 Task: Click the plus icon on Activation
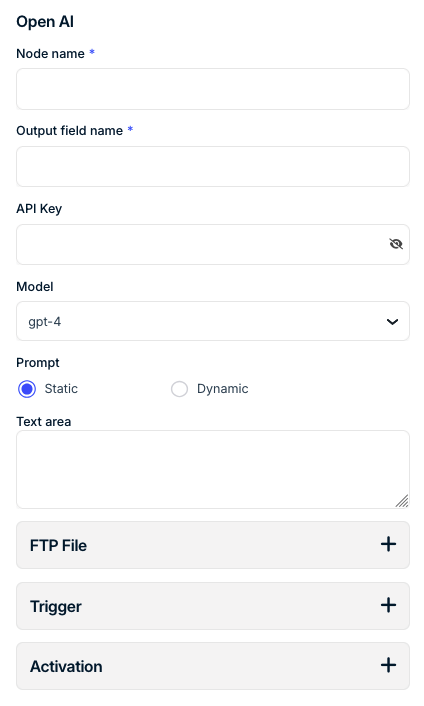click(x=388, y=665)
